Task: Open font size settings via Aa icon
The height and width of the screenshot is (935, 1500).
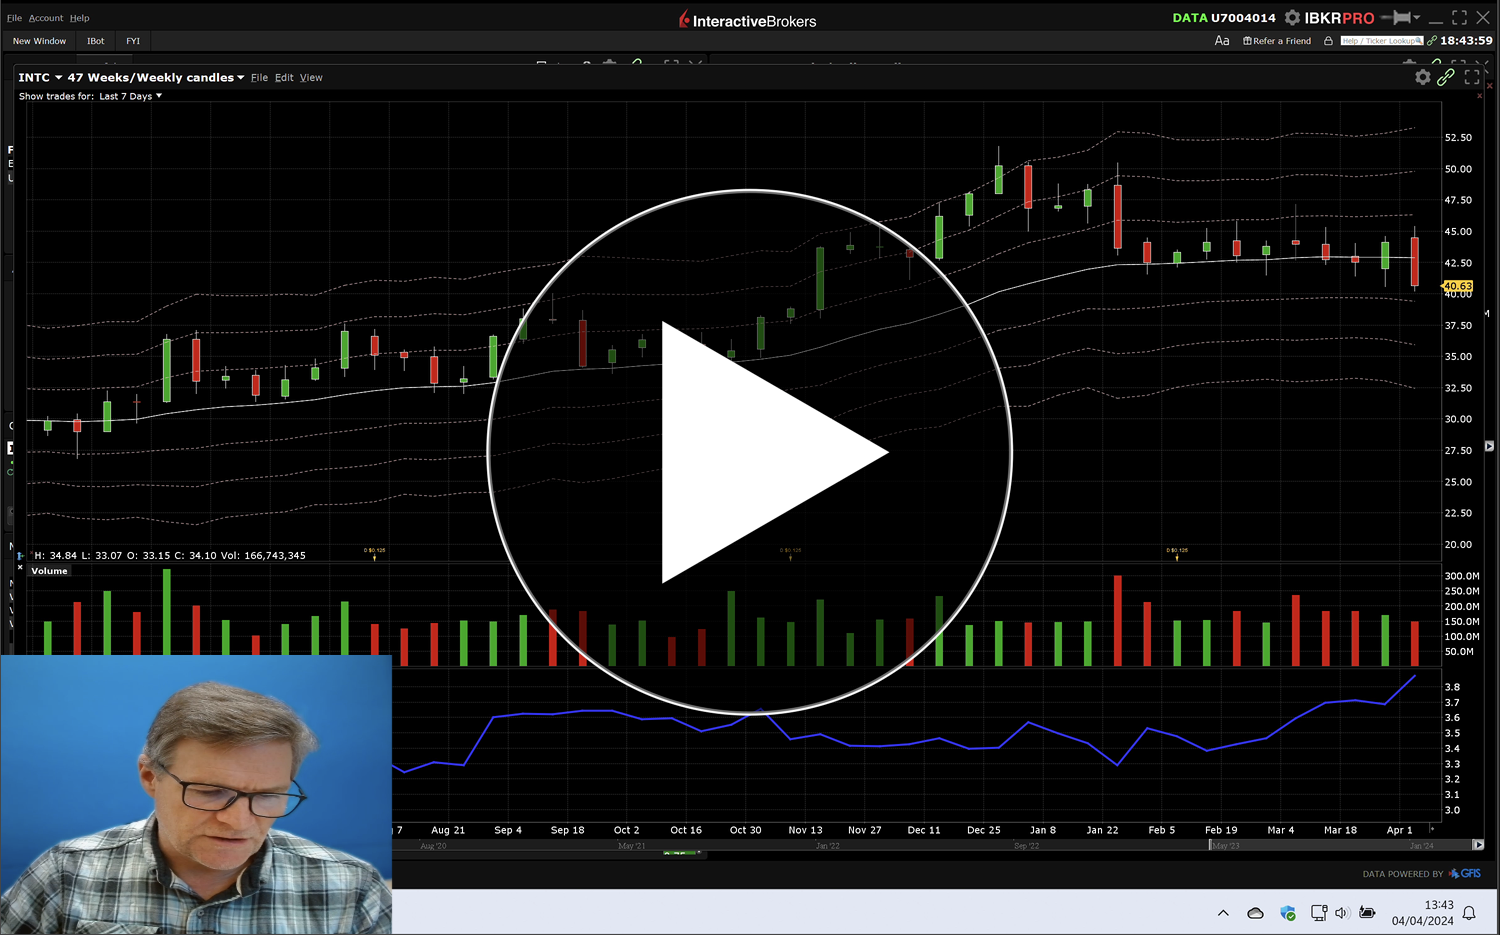Action: click(x=1222, y=40)
